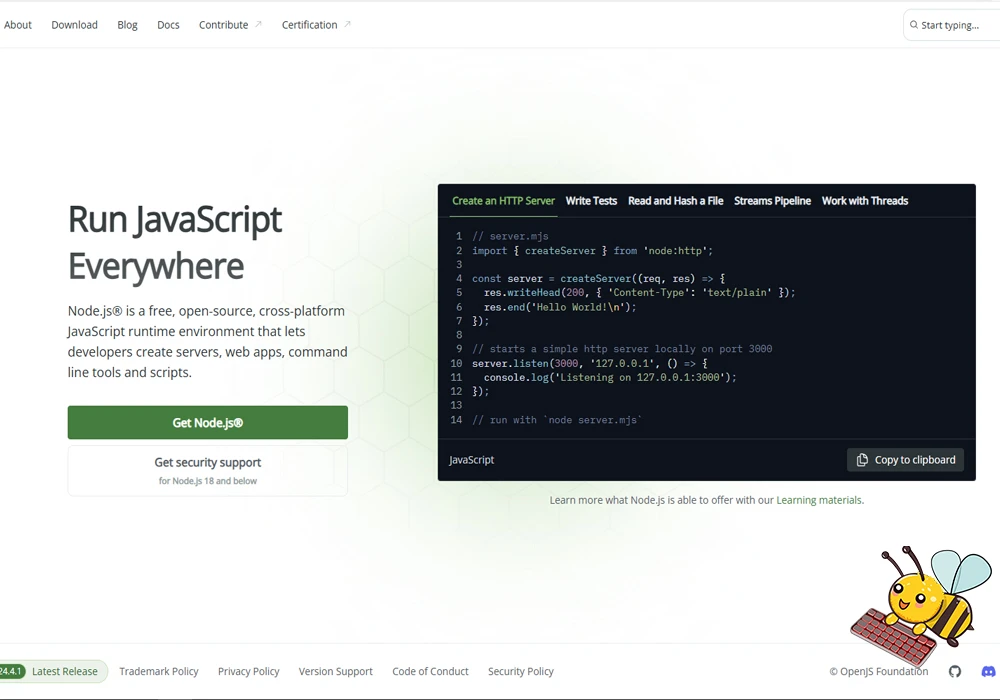Click the search magnifier icon
The height and width of the screenshot is (700, 1000).
click(914, 25)
